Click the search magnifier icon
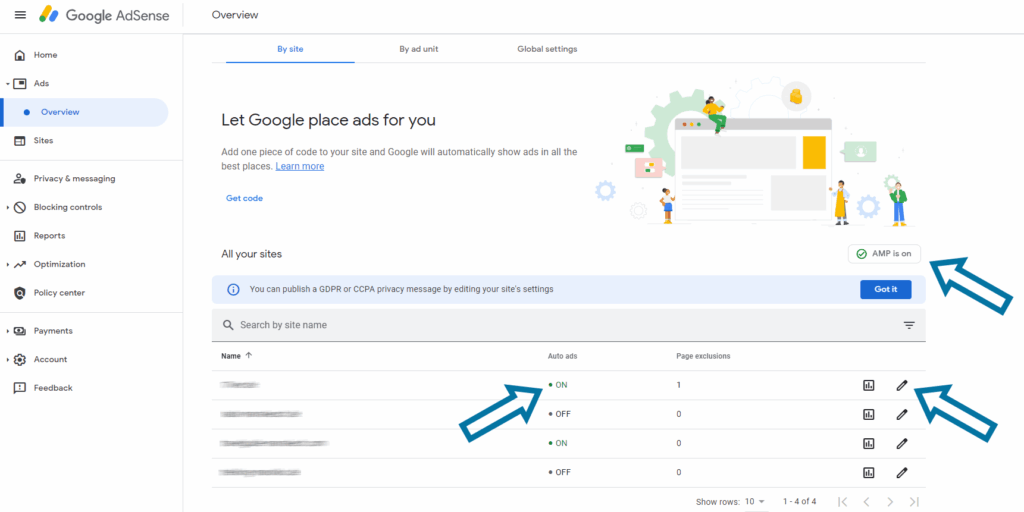 pos(228,325)
